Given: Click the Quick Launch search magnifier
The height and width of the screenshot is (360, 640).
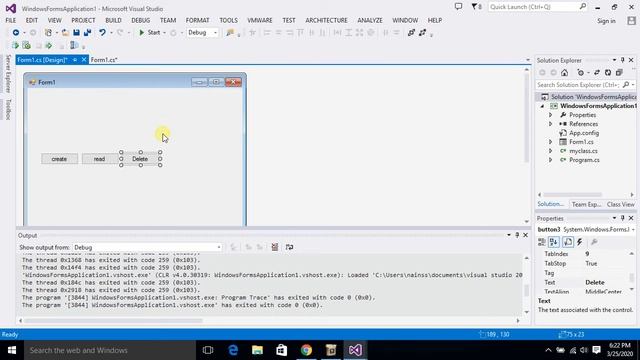Looking at the screenshot, I should coord(582,7).
